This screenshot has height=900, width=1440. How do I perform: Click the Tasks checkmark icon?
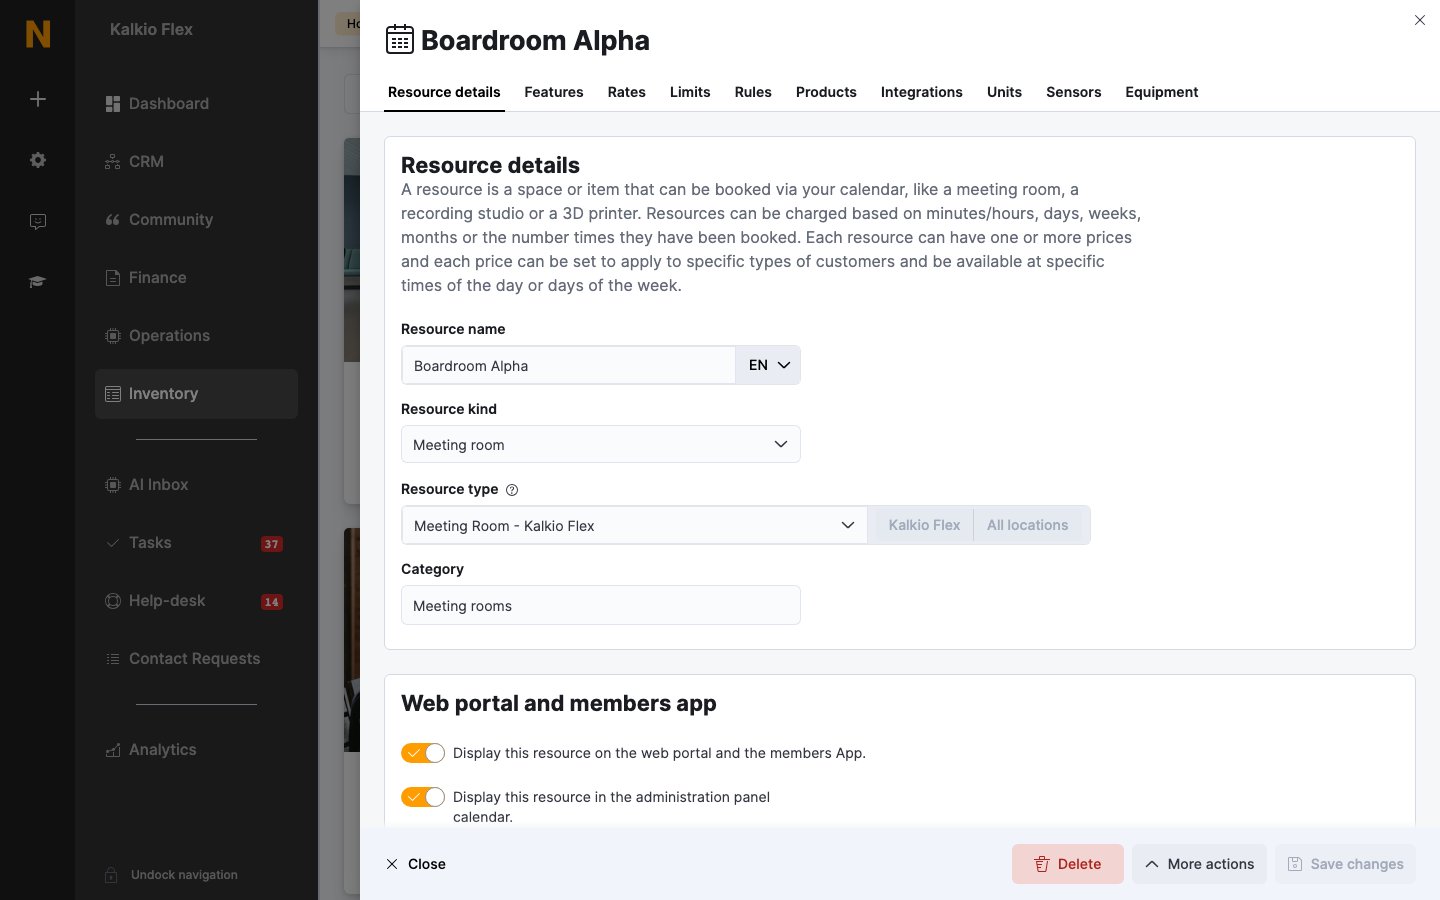pyautogui.click(x=113, y=543)
